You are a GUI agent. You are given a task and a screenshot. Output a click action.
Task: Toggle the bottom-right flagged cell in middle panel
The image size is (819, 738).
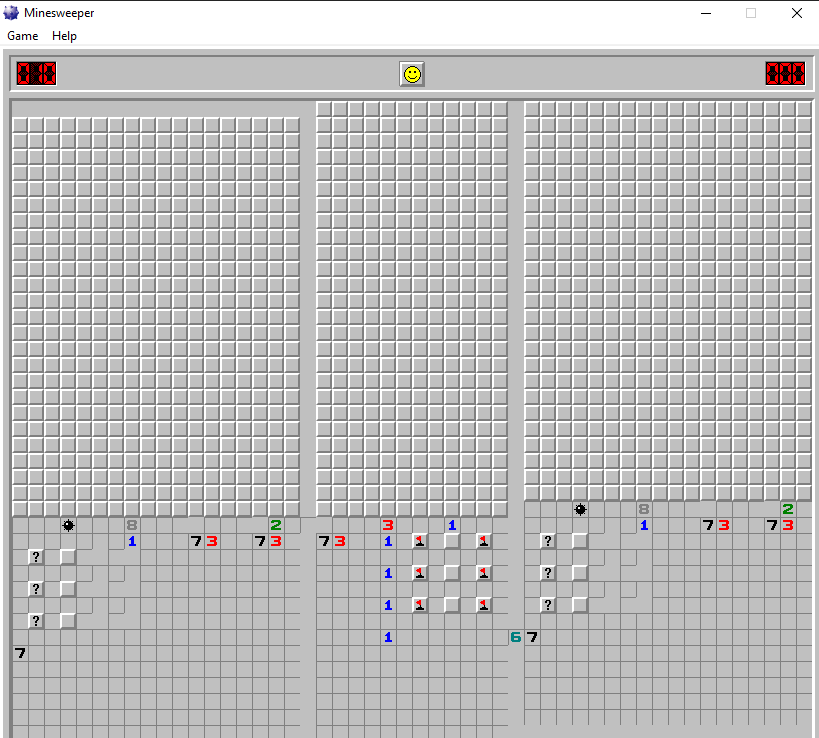click(484, 605)
